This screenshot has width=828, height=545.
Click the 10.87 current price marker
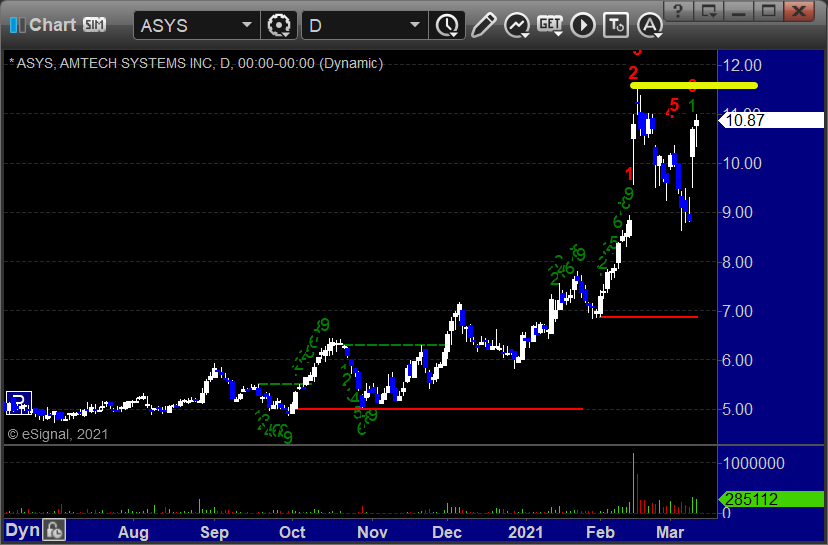pos(771,120)
